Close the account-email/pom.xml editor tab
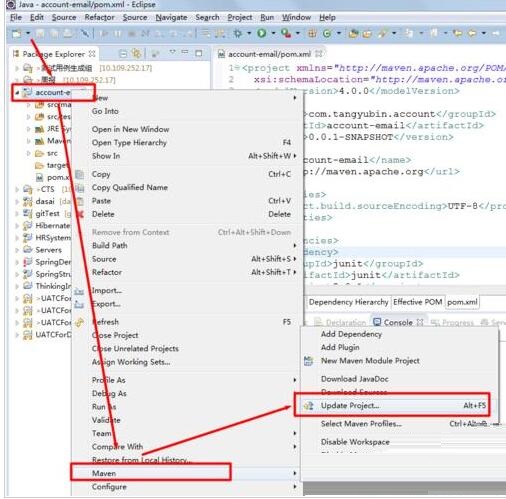Image resolution: width=506 pixels, height=499 pixels. click(x=318, y=53)
